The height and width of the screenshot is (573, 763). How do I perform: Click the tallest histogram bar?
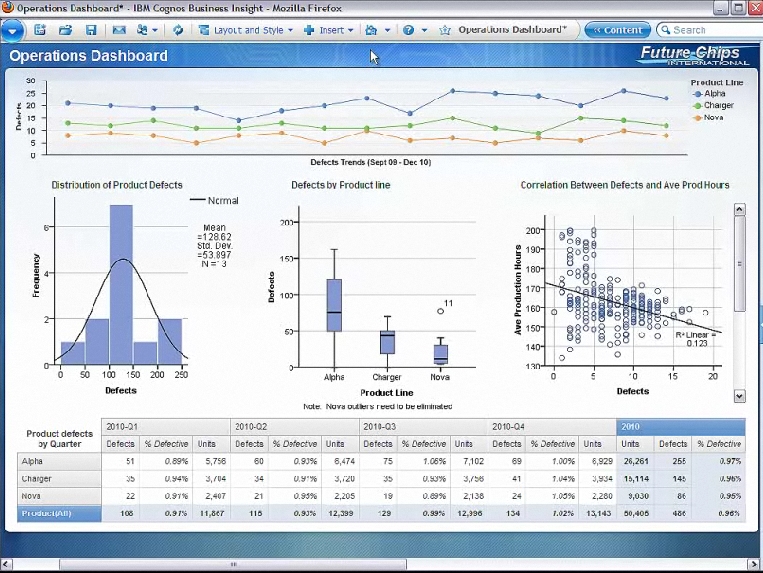(x=121, y=285)
